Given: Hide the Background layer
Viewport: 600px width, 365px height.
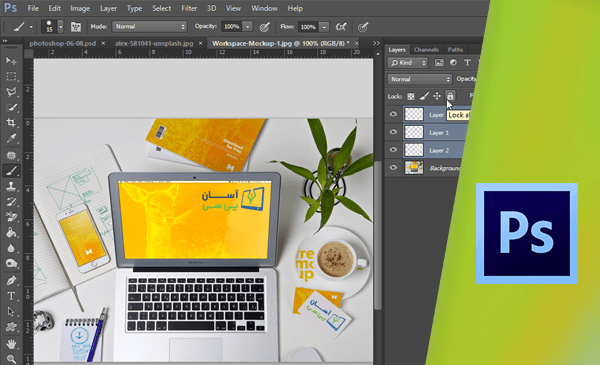Looking at the screenshot, I should coord(393,168).
